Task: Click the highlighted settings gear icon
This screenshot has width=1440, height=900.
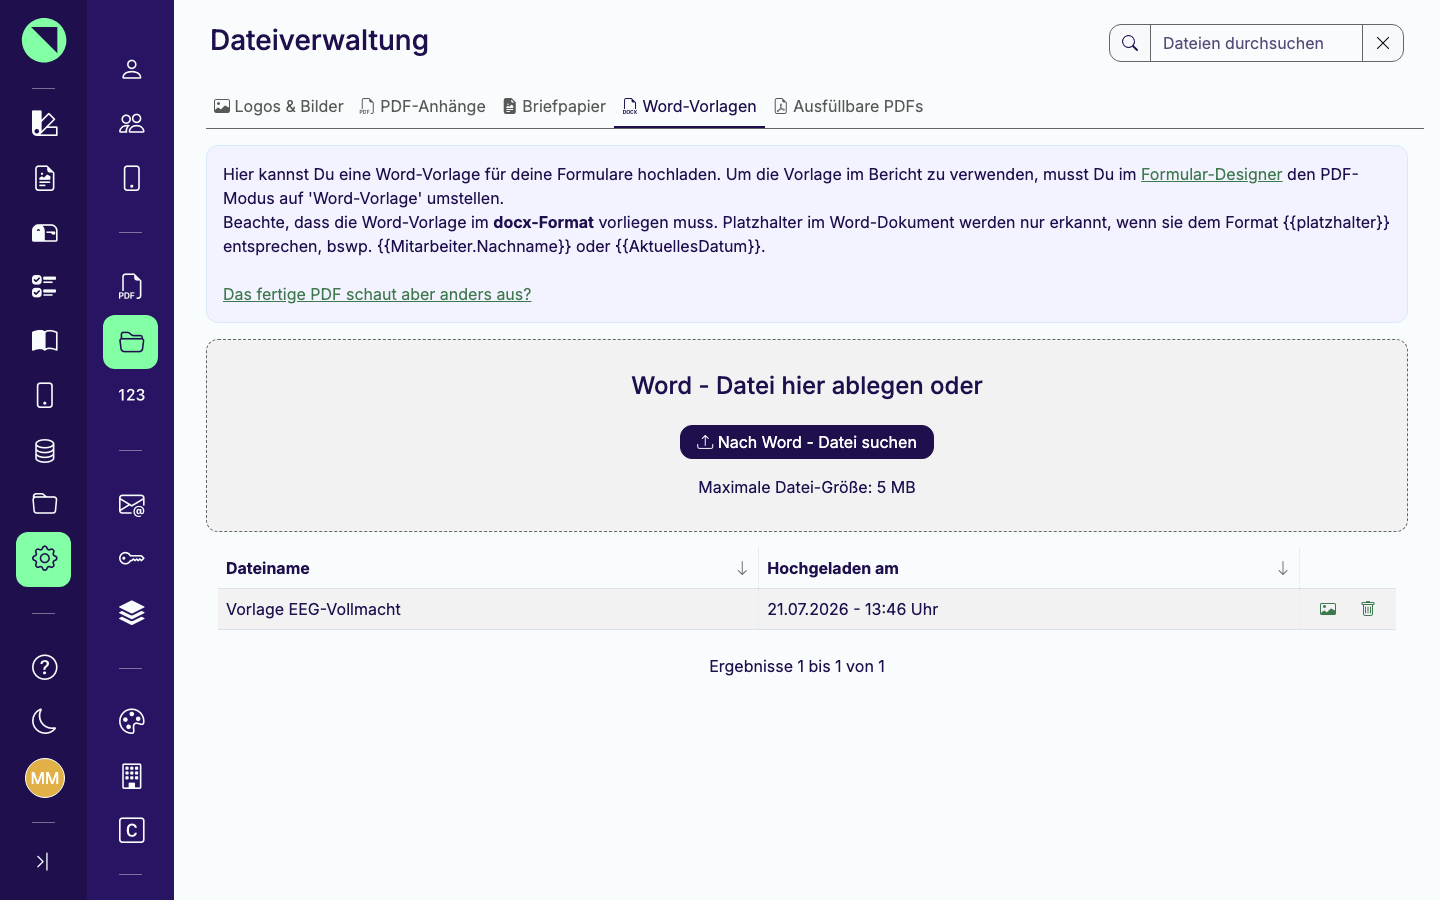Action: pos(44,559)
